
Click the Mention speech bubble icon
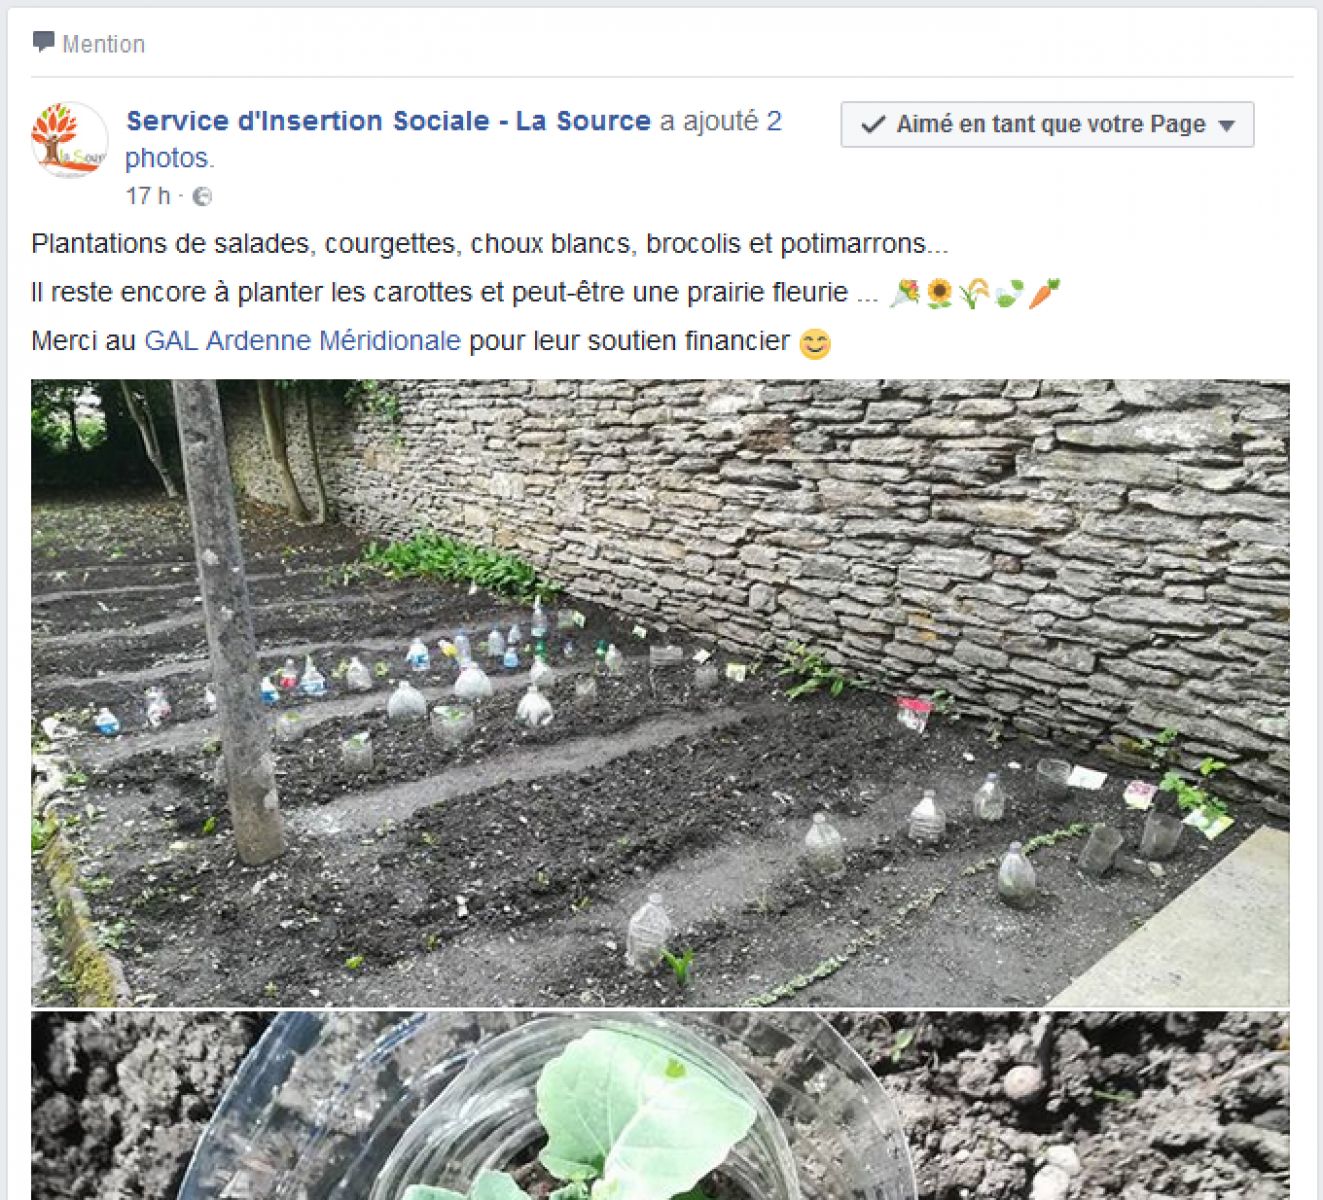(x=43, y=42)
